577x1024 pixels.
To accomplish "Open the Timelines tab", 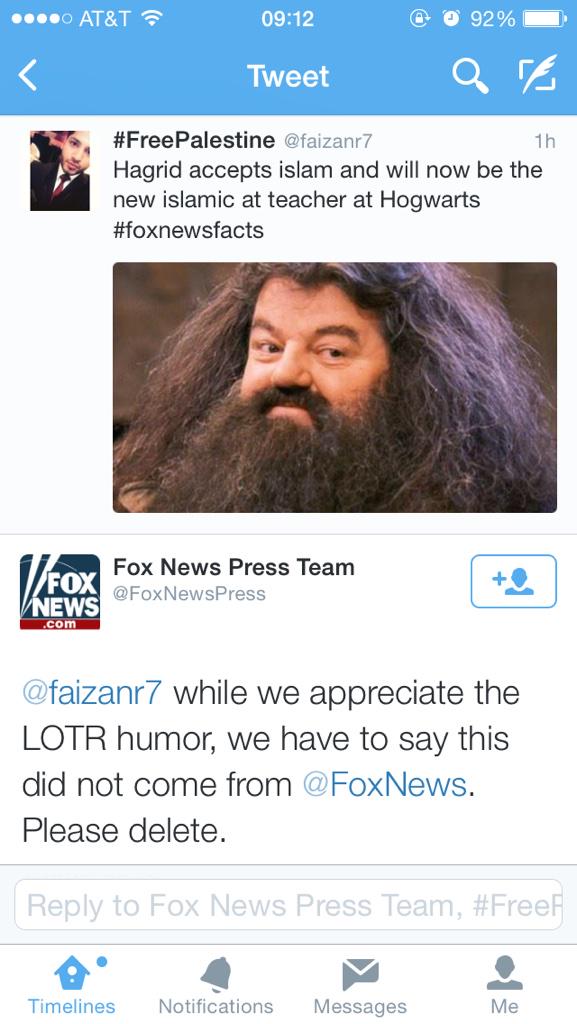I will pos(71,985).
